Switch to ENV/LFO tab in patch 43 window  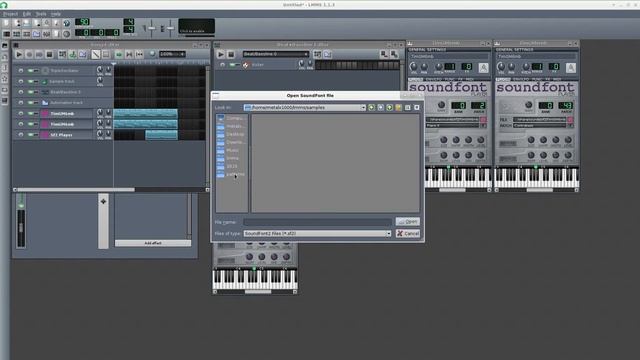click(x=520, y=79)
